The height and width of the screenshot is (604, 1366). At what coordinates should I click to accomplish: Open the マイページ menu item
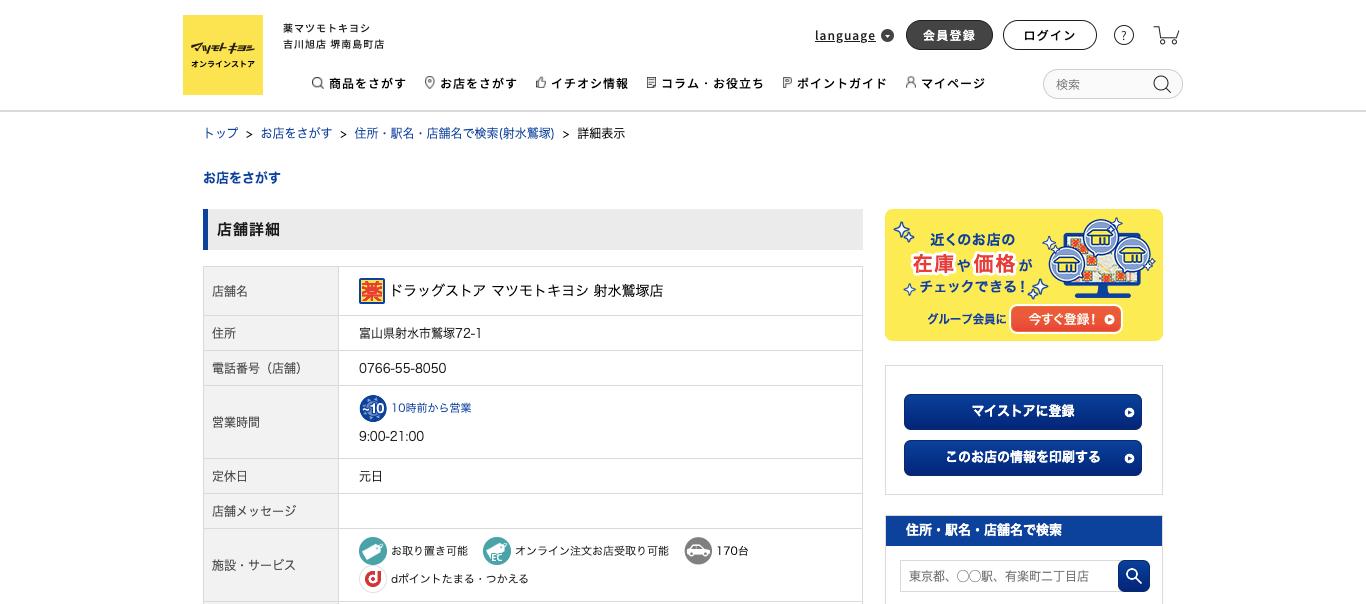click(945, 83)
